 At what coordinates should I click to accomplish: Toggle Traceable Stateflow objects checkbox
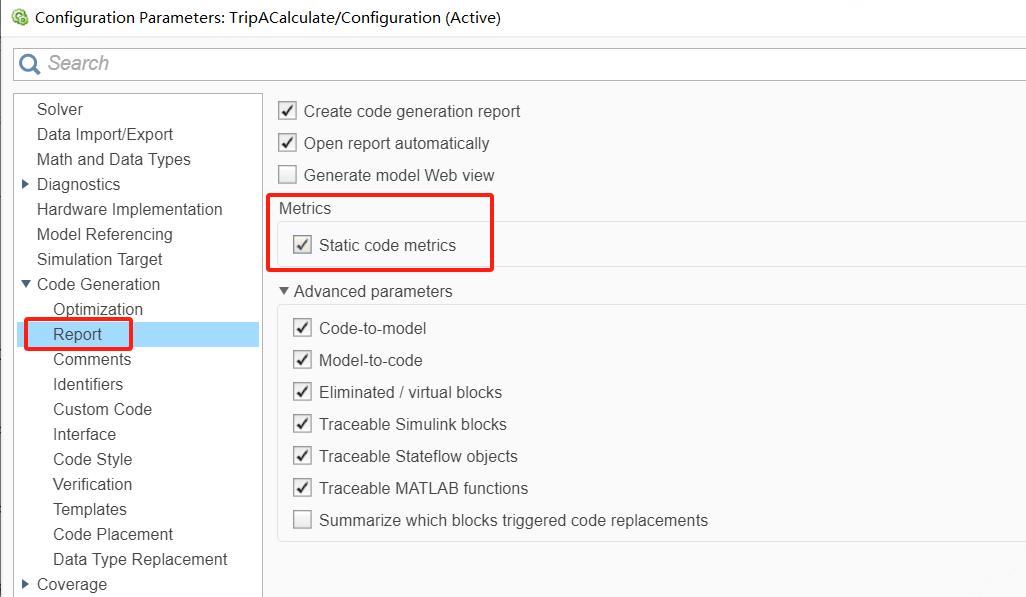(x=302, y=456)
